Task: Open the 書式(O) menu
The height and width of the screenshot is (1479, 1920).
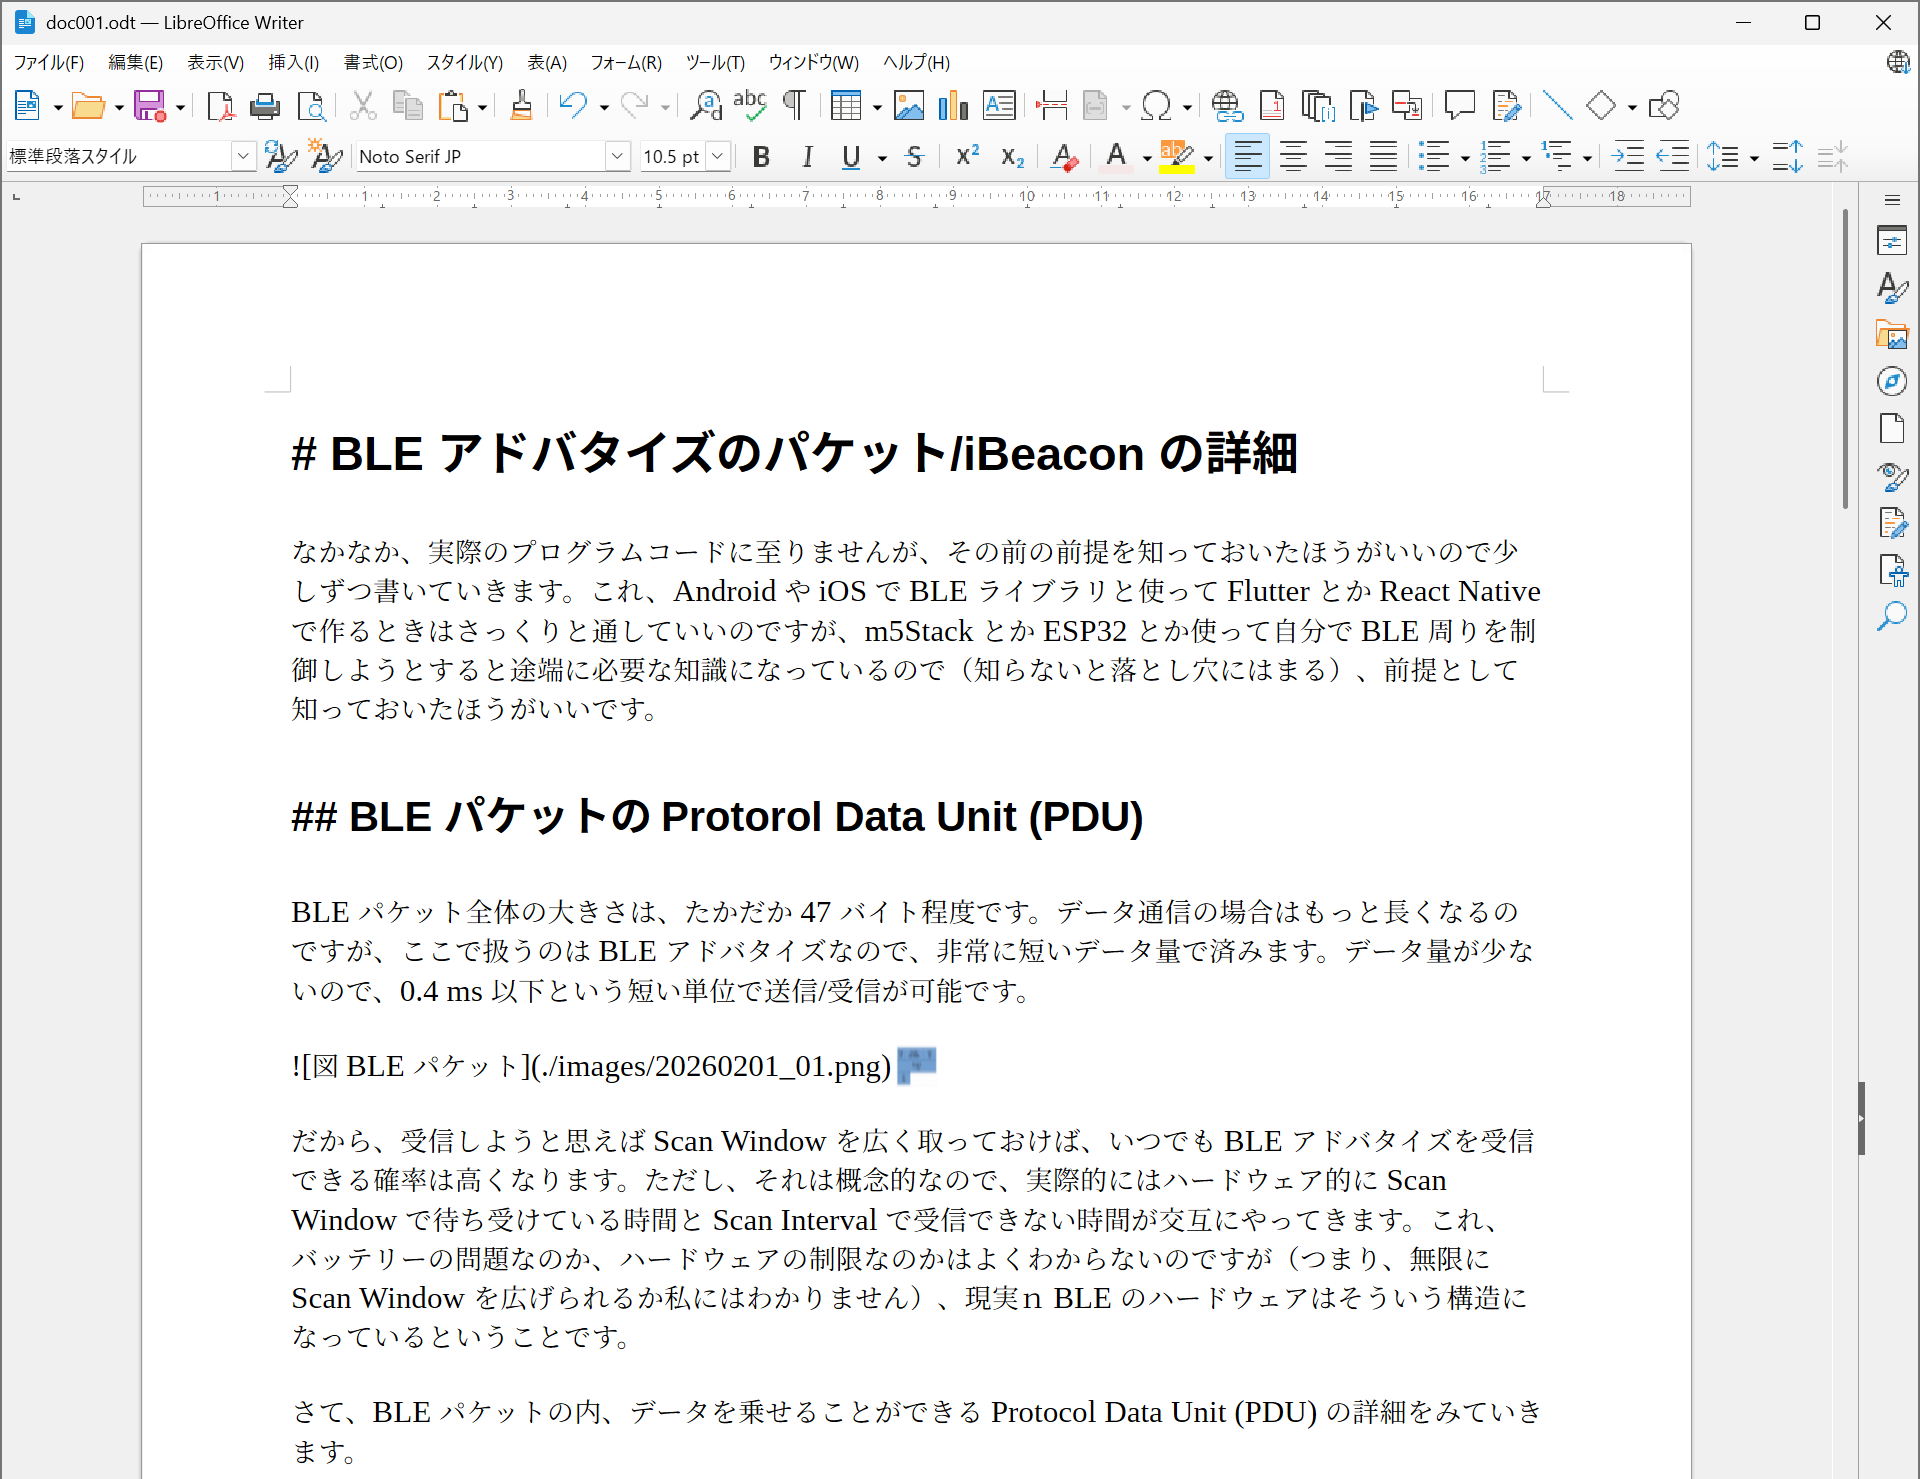Action: [373, 63]
